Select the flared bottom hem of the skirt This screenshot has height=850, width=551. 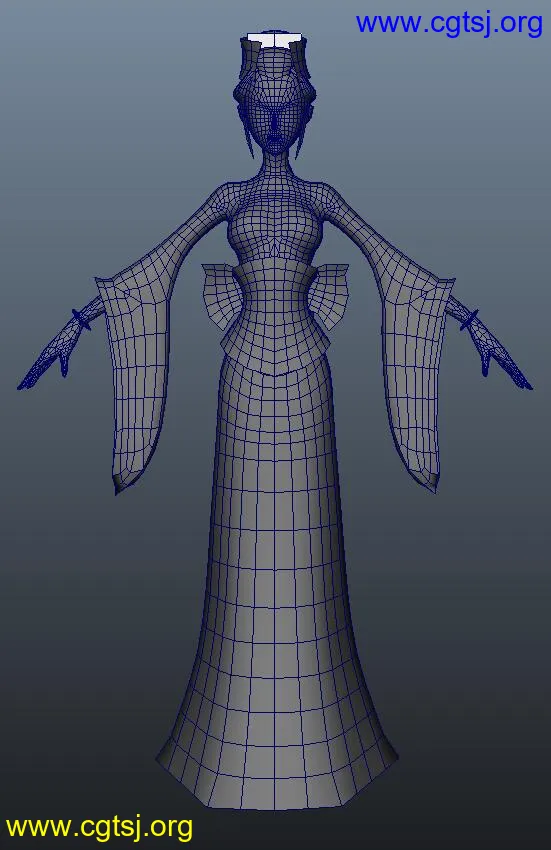point(277,764)
